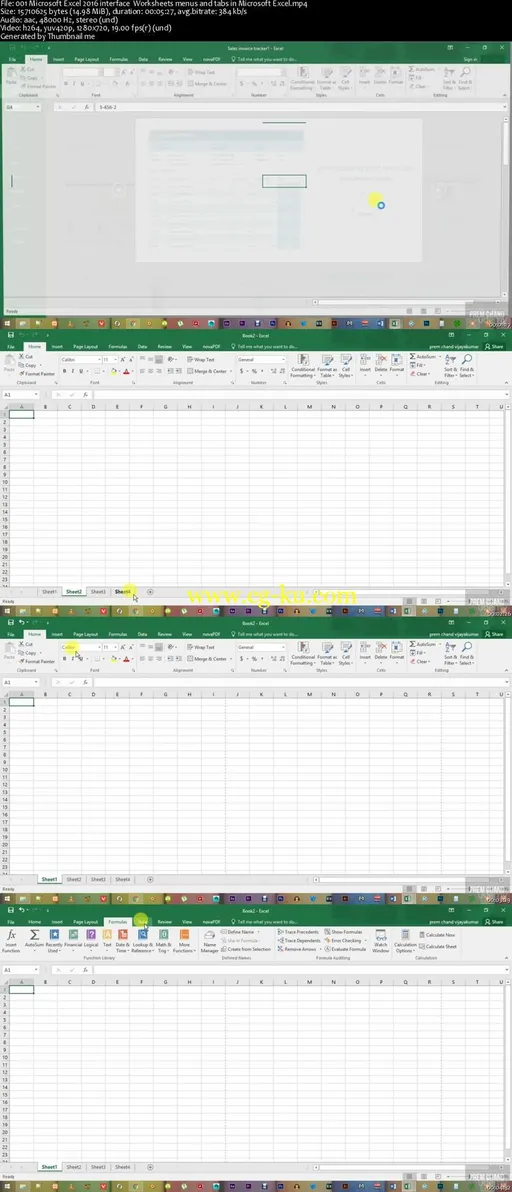This screenshot has height=1192, width=512.
Task: Open the Math & Trig functions menu
Action: click(x=163, y=940)
